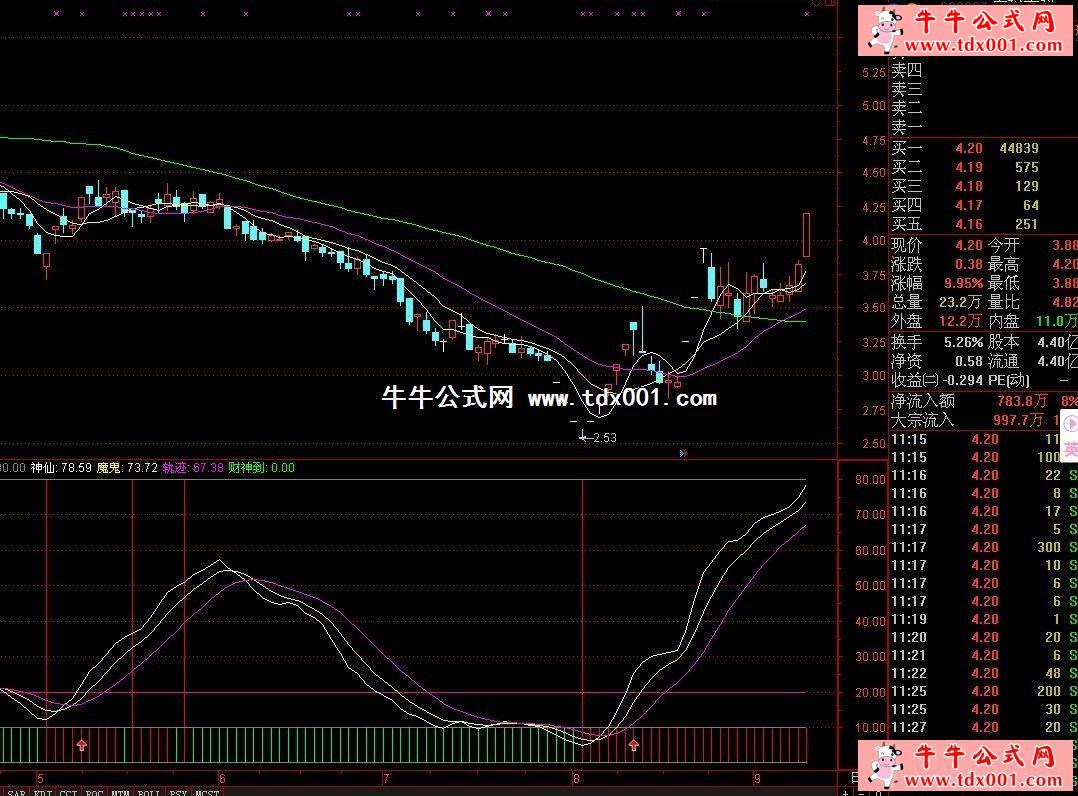Click the PE(动) label
The height and width of the screenshot is (796, 1078).
tap(1009, 380)
